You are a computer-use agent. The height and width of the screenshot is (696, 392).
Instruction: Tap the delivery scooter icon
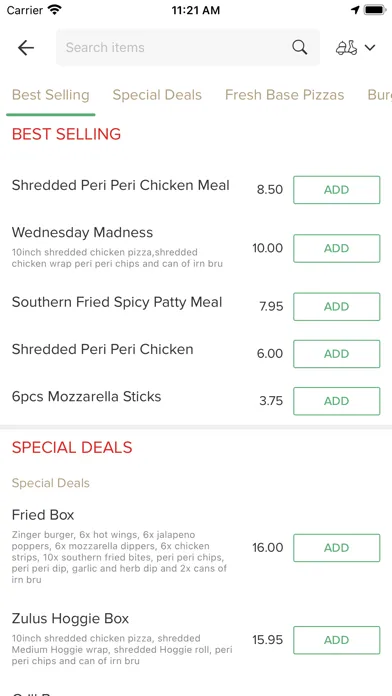click(346, 47)
